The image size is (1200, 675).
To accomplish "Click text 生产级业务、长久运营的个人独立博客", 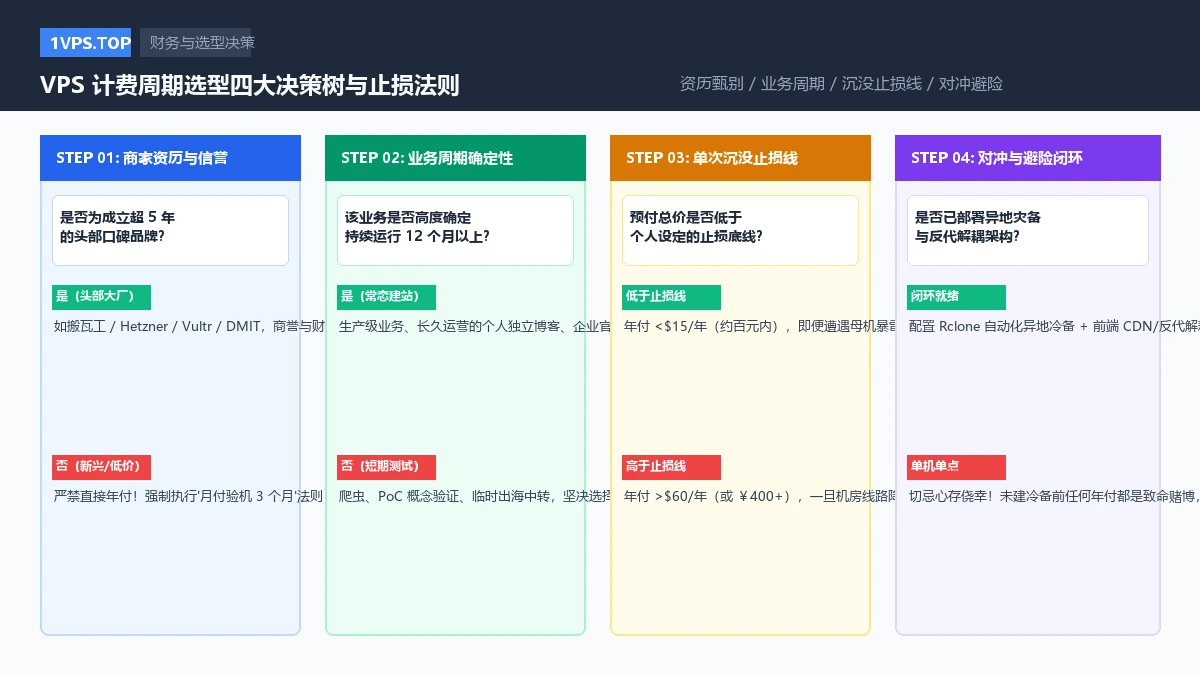I will pyautogui.click(x=447, y=326).
